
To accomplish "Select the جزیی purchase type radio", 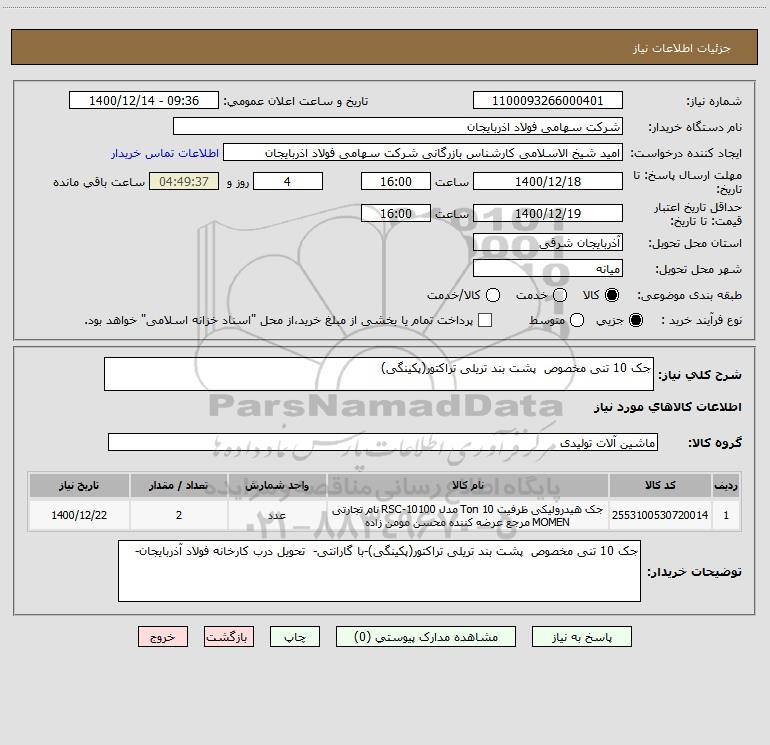I will pos(635,320).
